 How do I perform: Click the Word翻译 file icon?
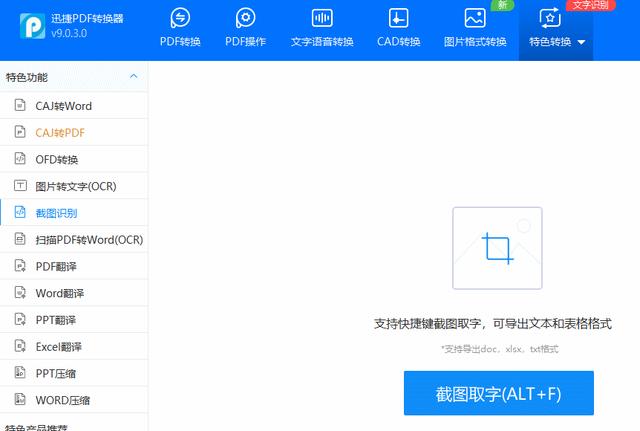tap(20, 292)
